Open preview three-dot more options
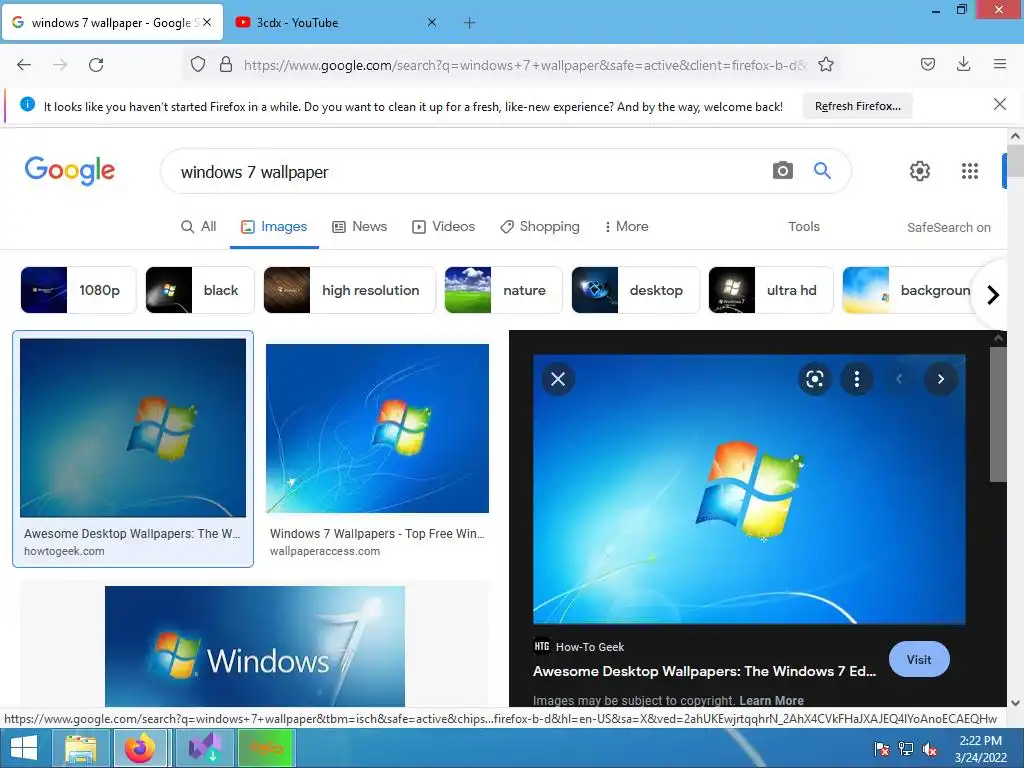Image resolution: width=1024 pixels, height=768 pixels. point(857,379)
